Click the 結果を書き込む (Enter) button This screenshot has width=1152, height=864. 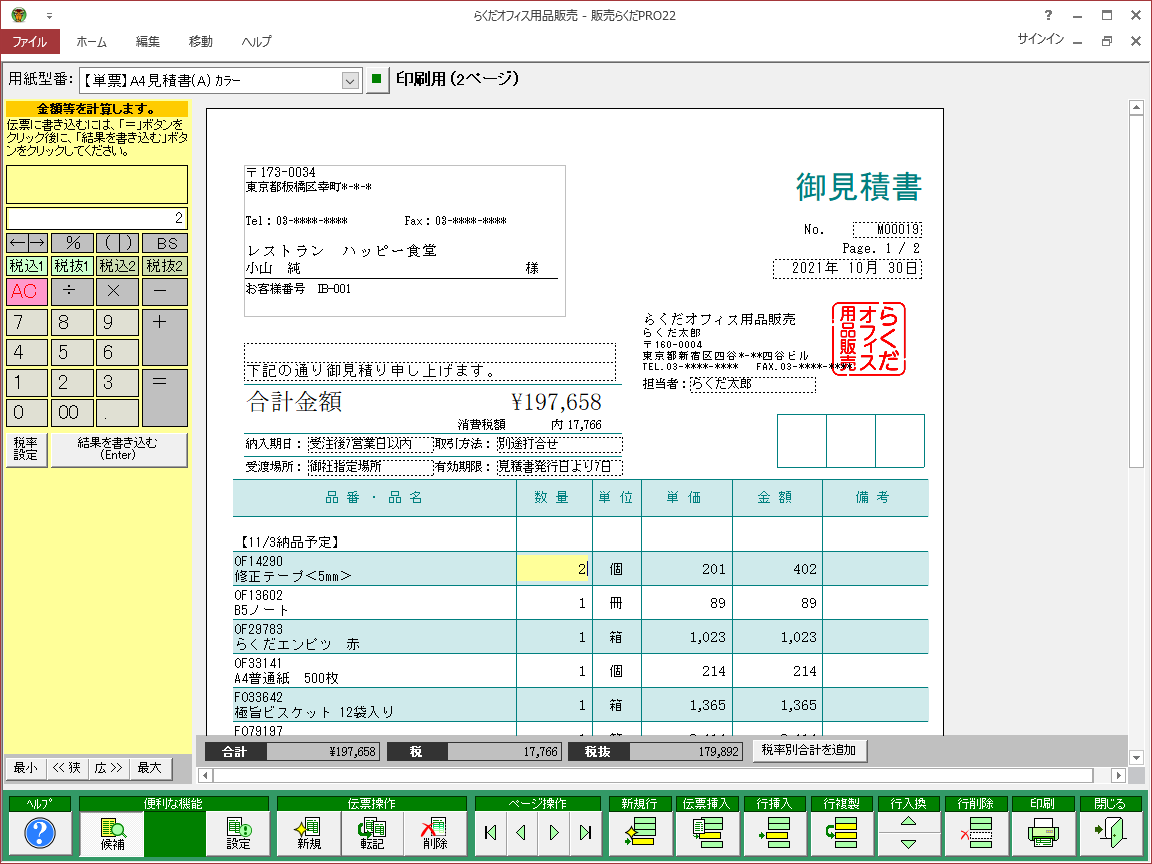point(118,449)
